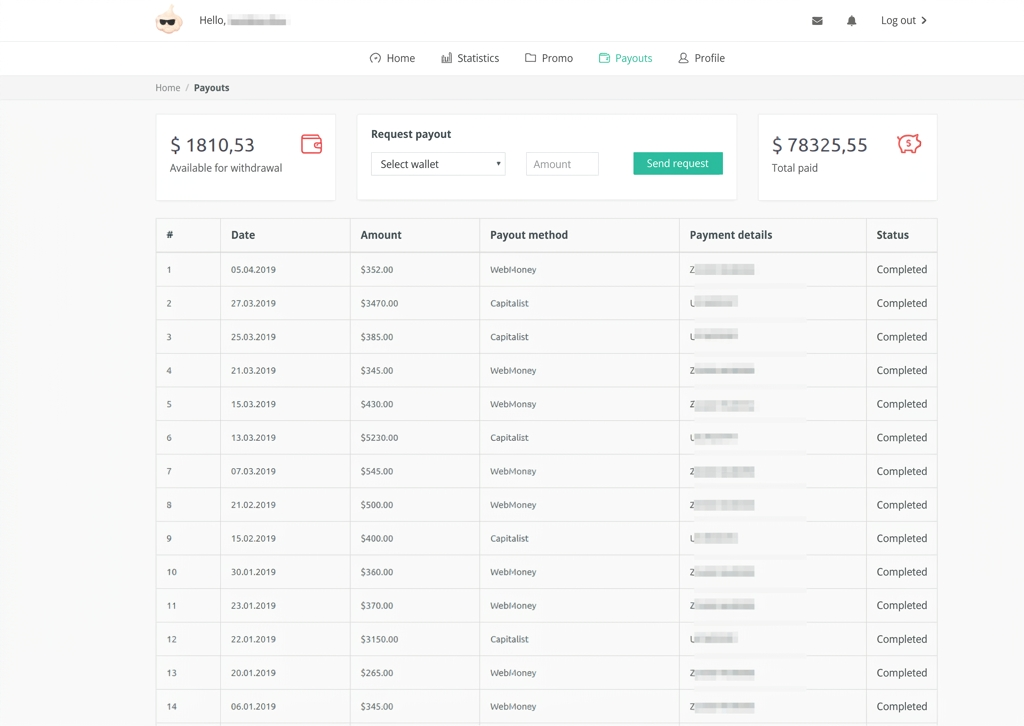
Task: Click the piggy bank icon
Action: click(909, 144)
